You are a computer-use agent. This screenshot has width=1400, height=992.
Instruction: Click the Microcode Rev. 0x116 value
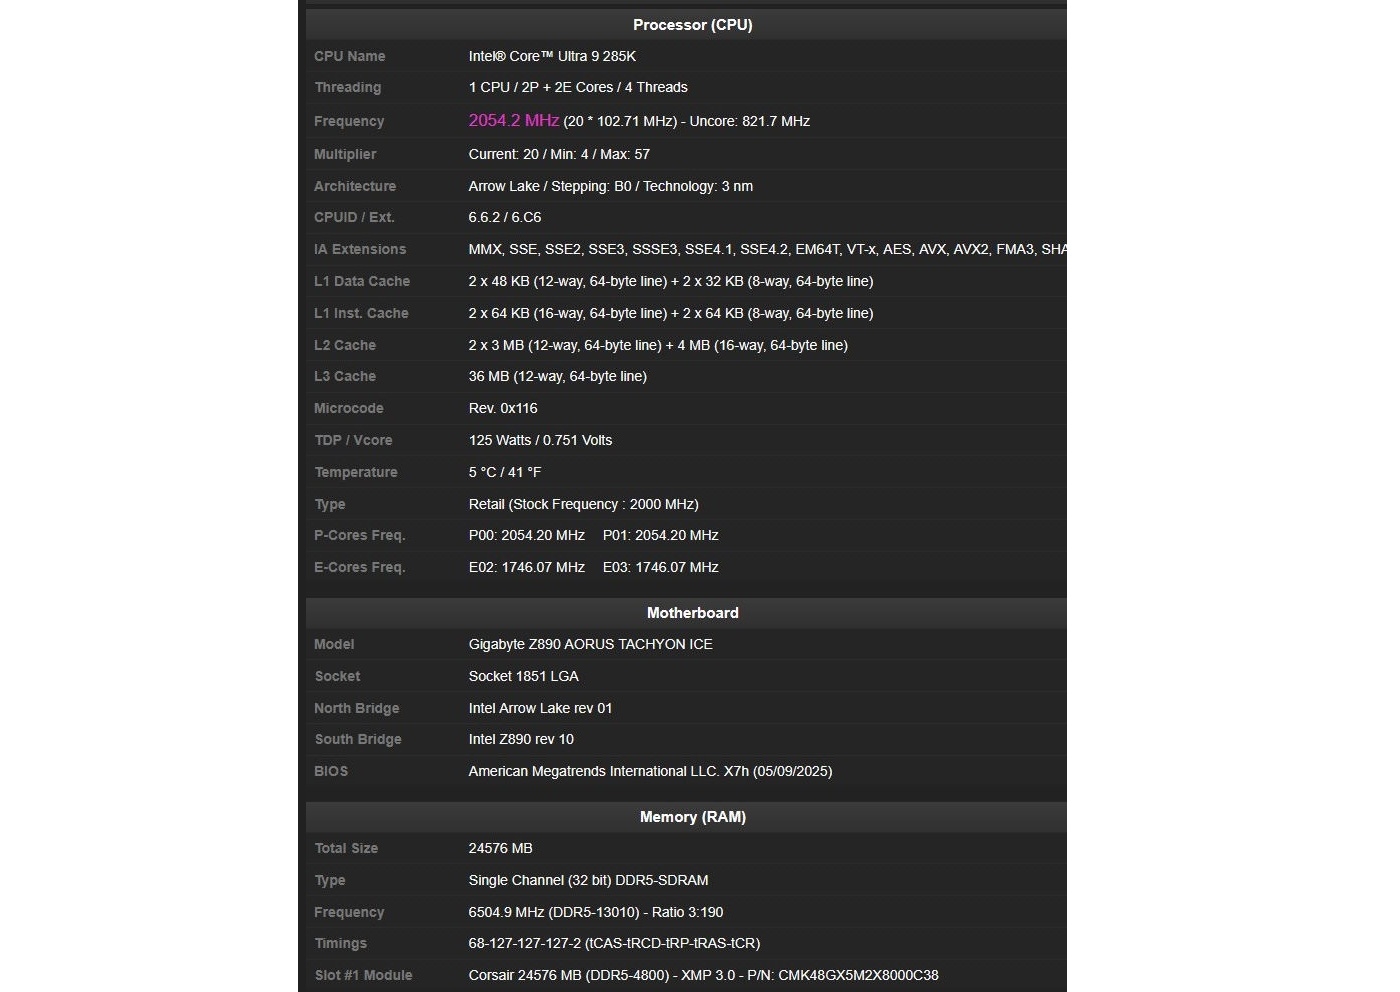pyautogui.click(x=502, y=409)
